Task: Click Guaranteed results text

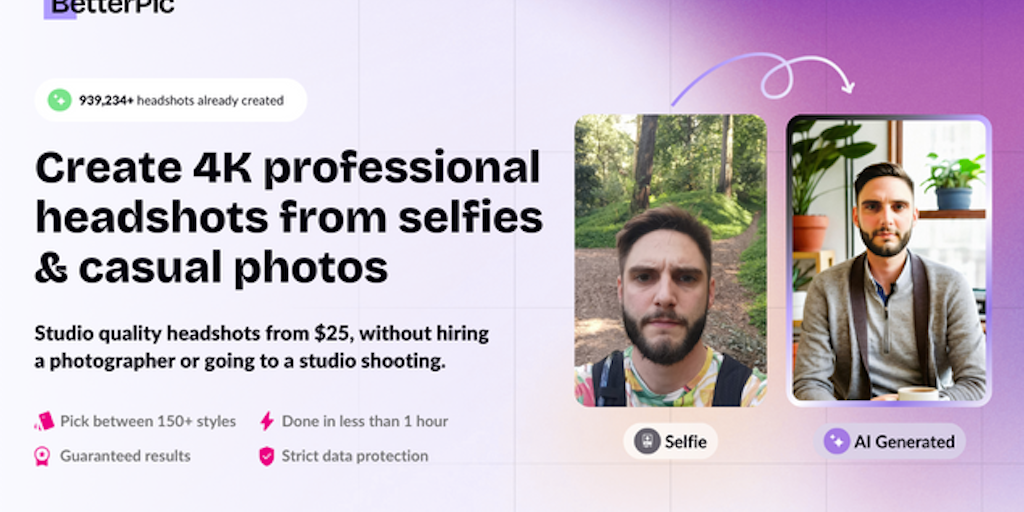Action: (x=125, y=456)
